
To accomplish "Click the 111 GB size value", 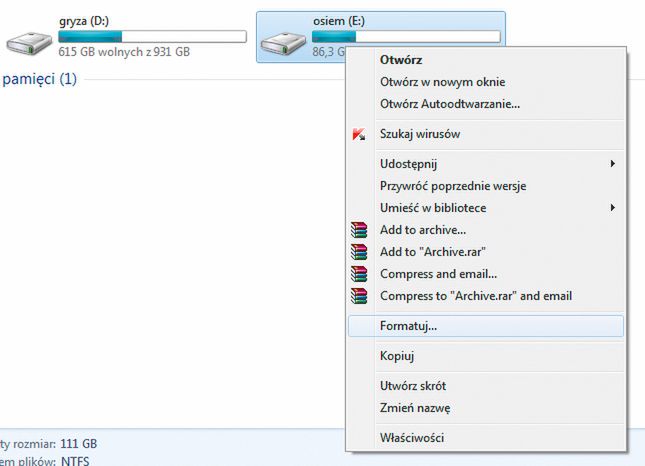I will tap(79, 444).
